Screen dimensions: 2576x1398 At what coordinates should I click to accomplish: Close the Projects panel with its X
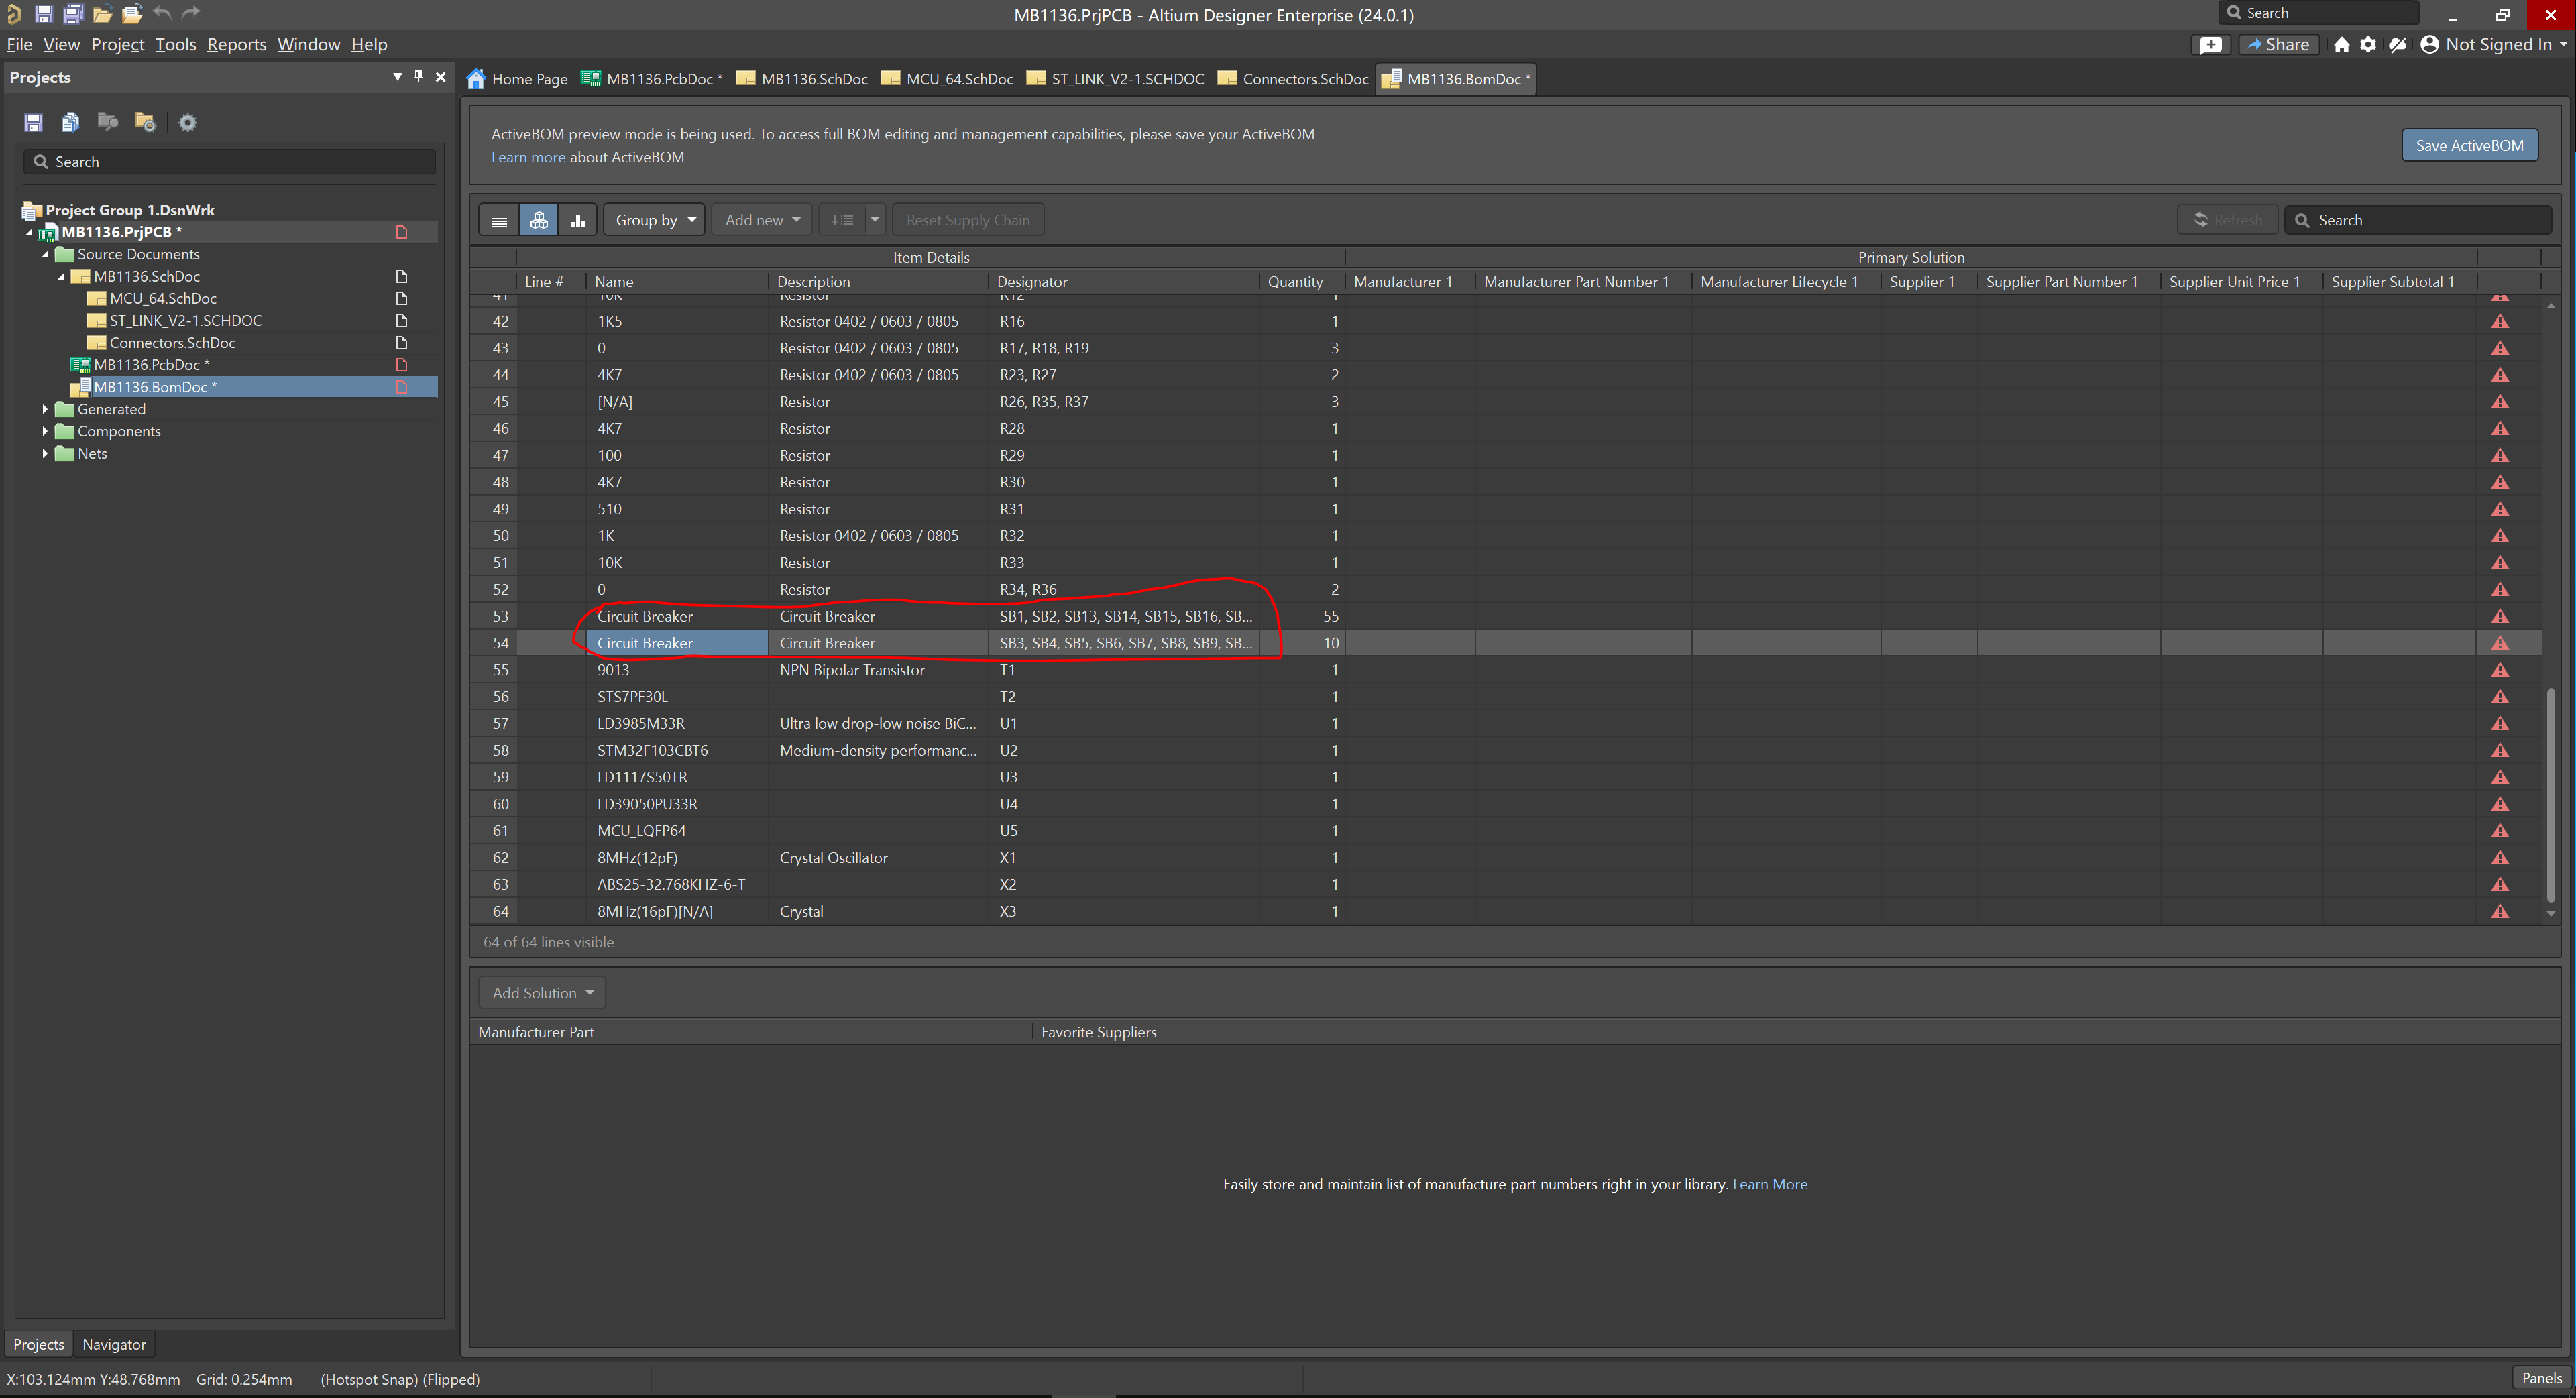(x=440, y=77)
